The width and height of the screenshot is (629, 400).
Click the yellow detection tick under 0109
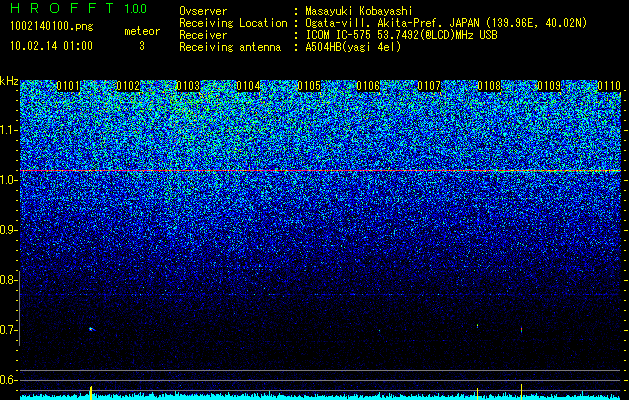point(521,392)
